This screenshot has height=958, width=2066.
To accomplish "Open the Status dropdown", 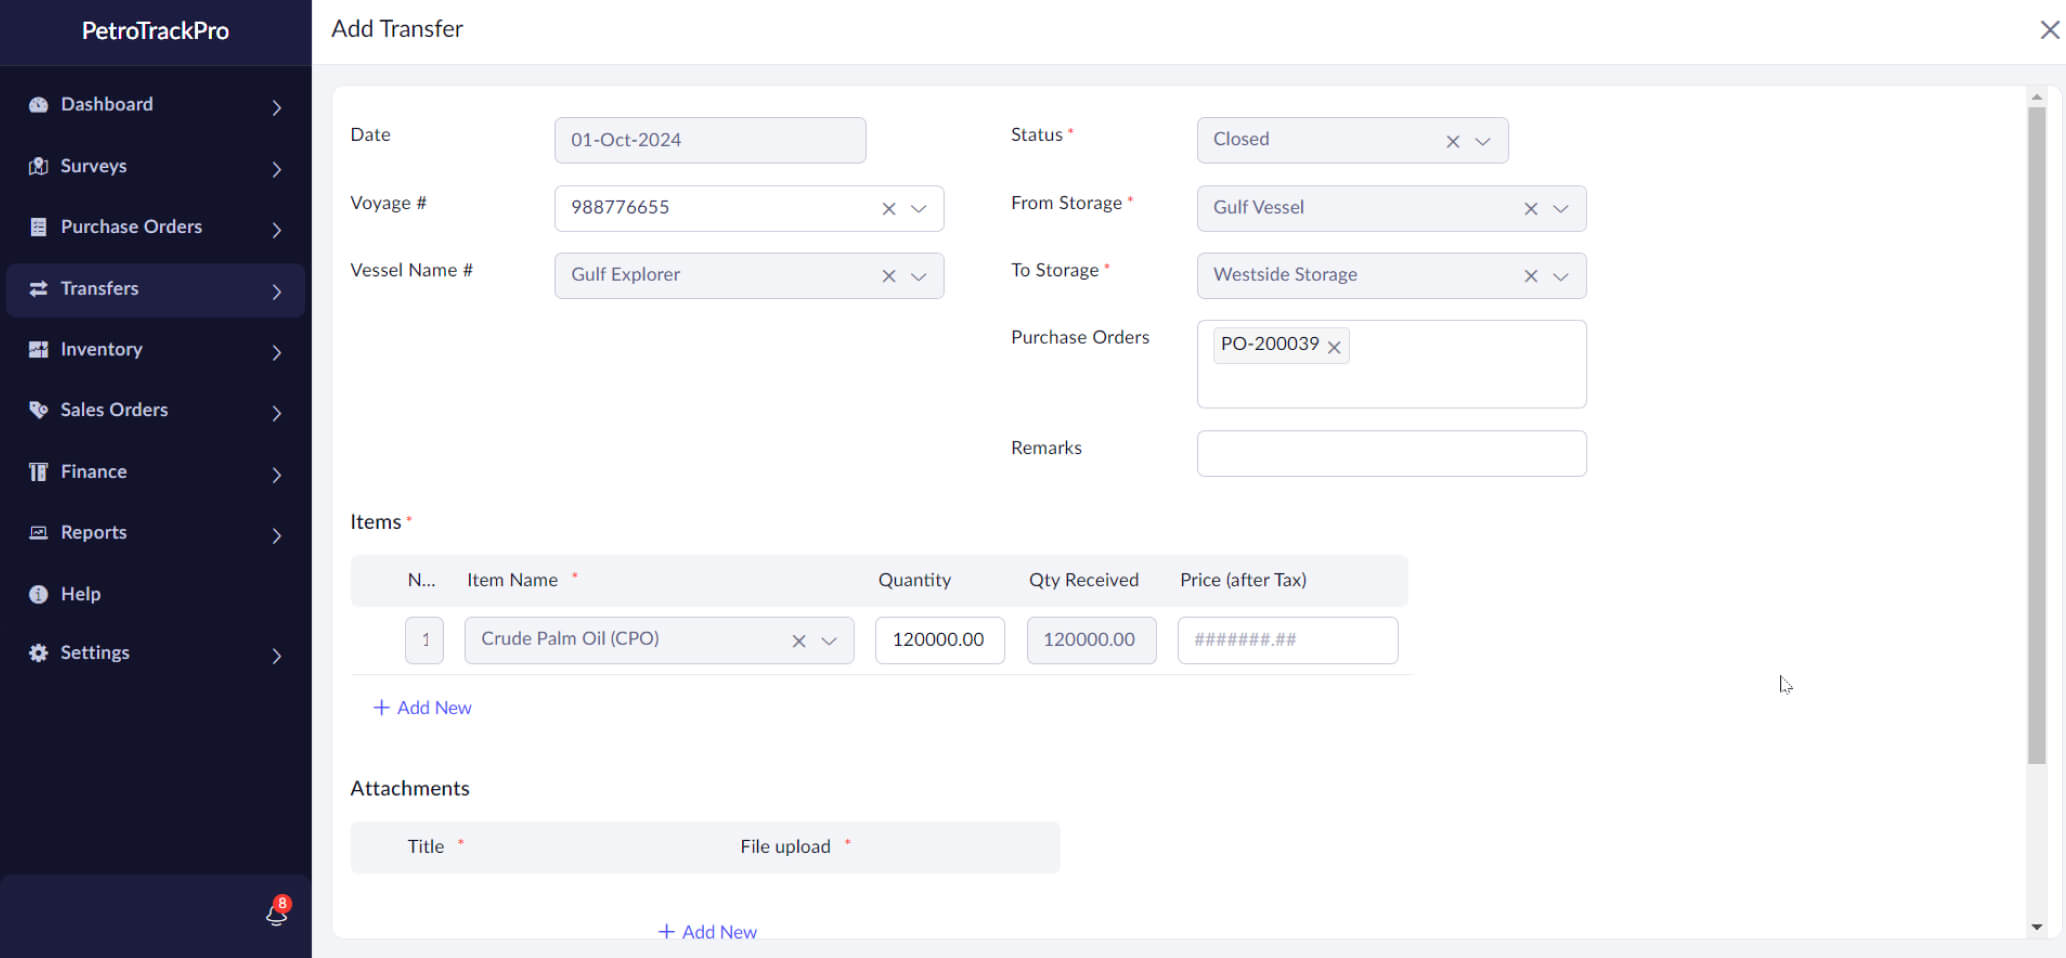I will click(1483, 141).
